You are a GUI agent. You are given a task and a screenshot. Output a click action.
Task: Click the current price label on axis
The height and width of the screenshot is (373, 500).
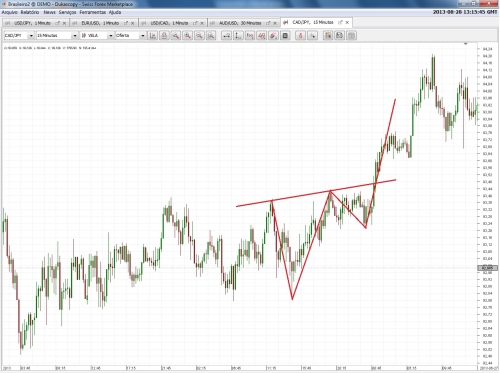[488, 268]
